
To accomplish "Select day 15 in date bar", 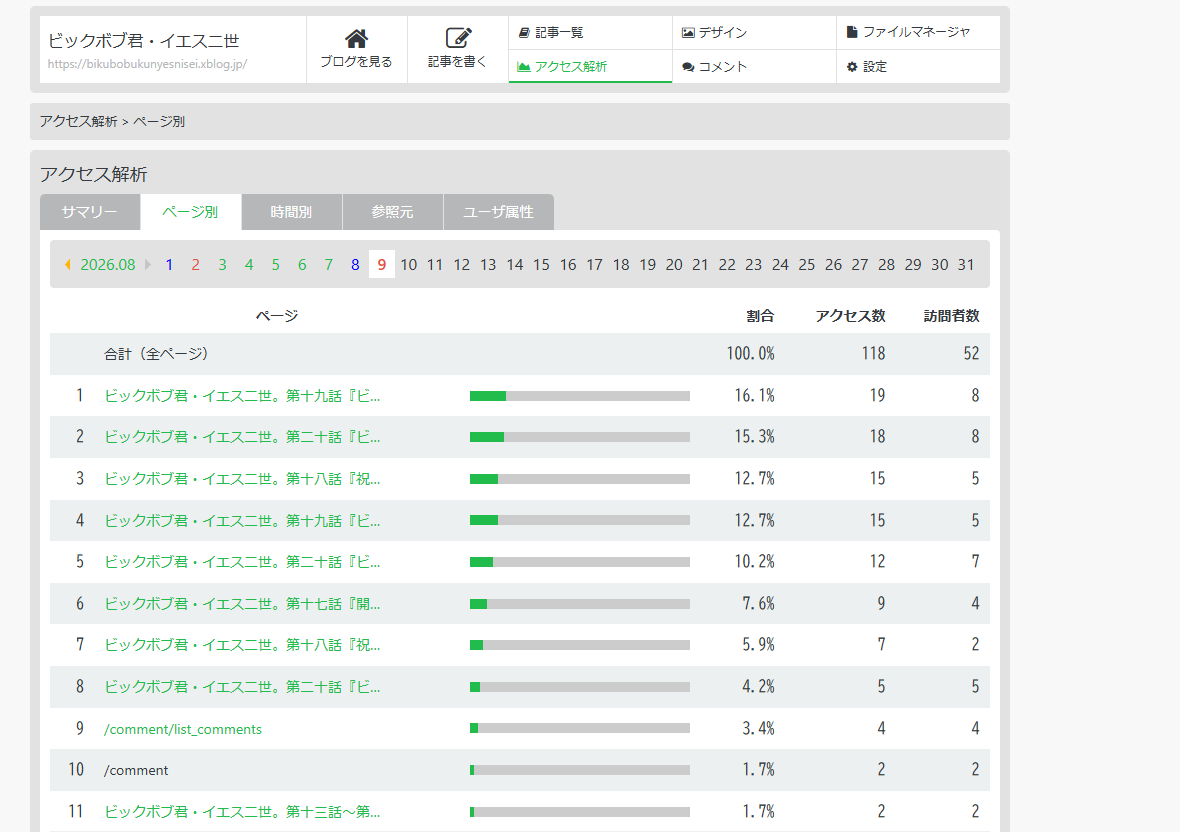I will tap(541, 265).
